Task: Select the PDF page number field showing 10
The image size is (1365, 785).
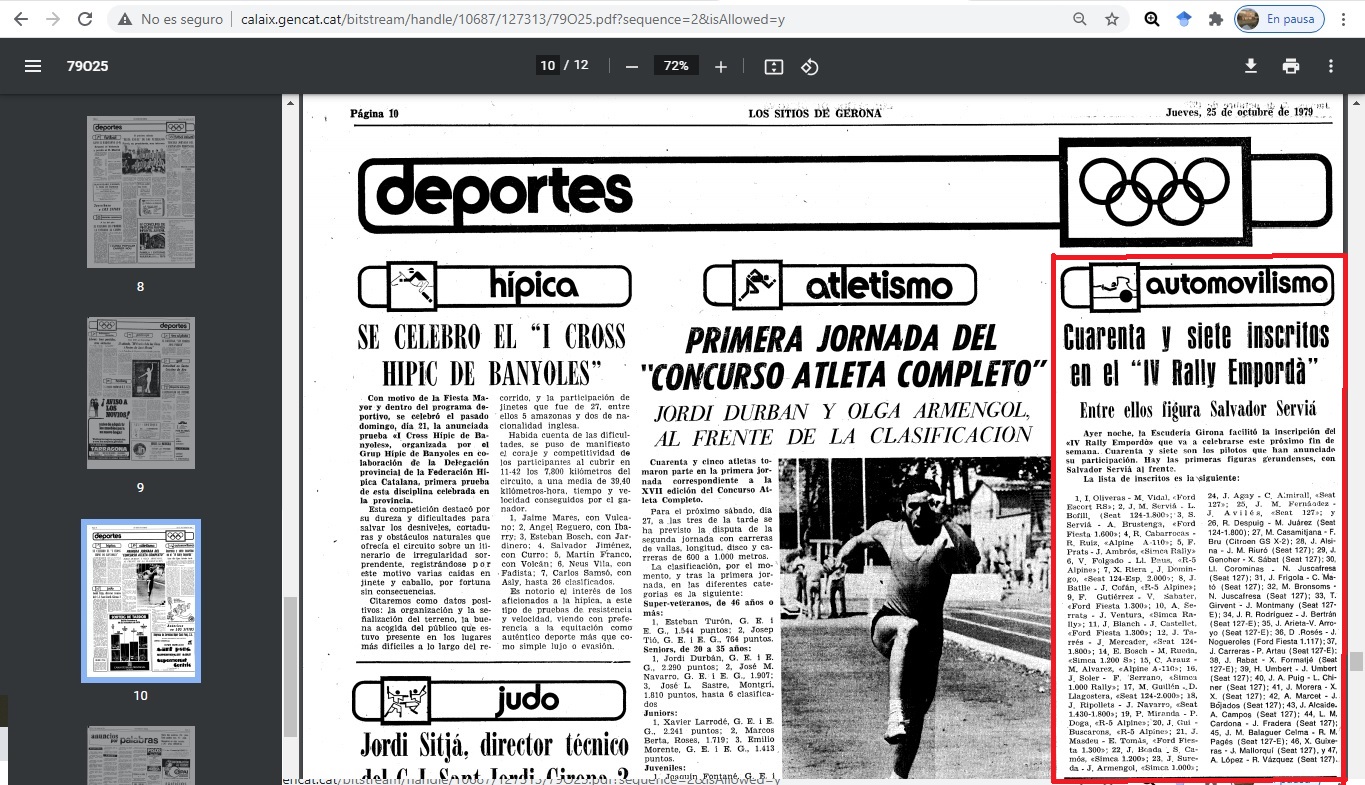Action: [x=547, y=66]
